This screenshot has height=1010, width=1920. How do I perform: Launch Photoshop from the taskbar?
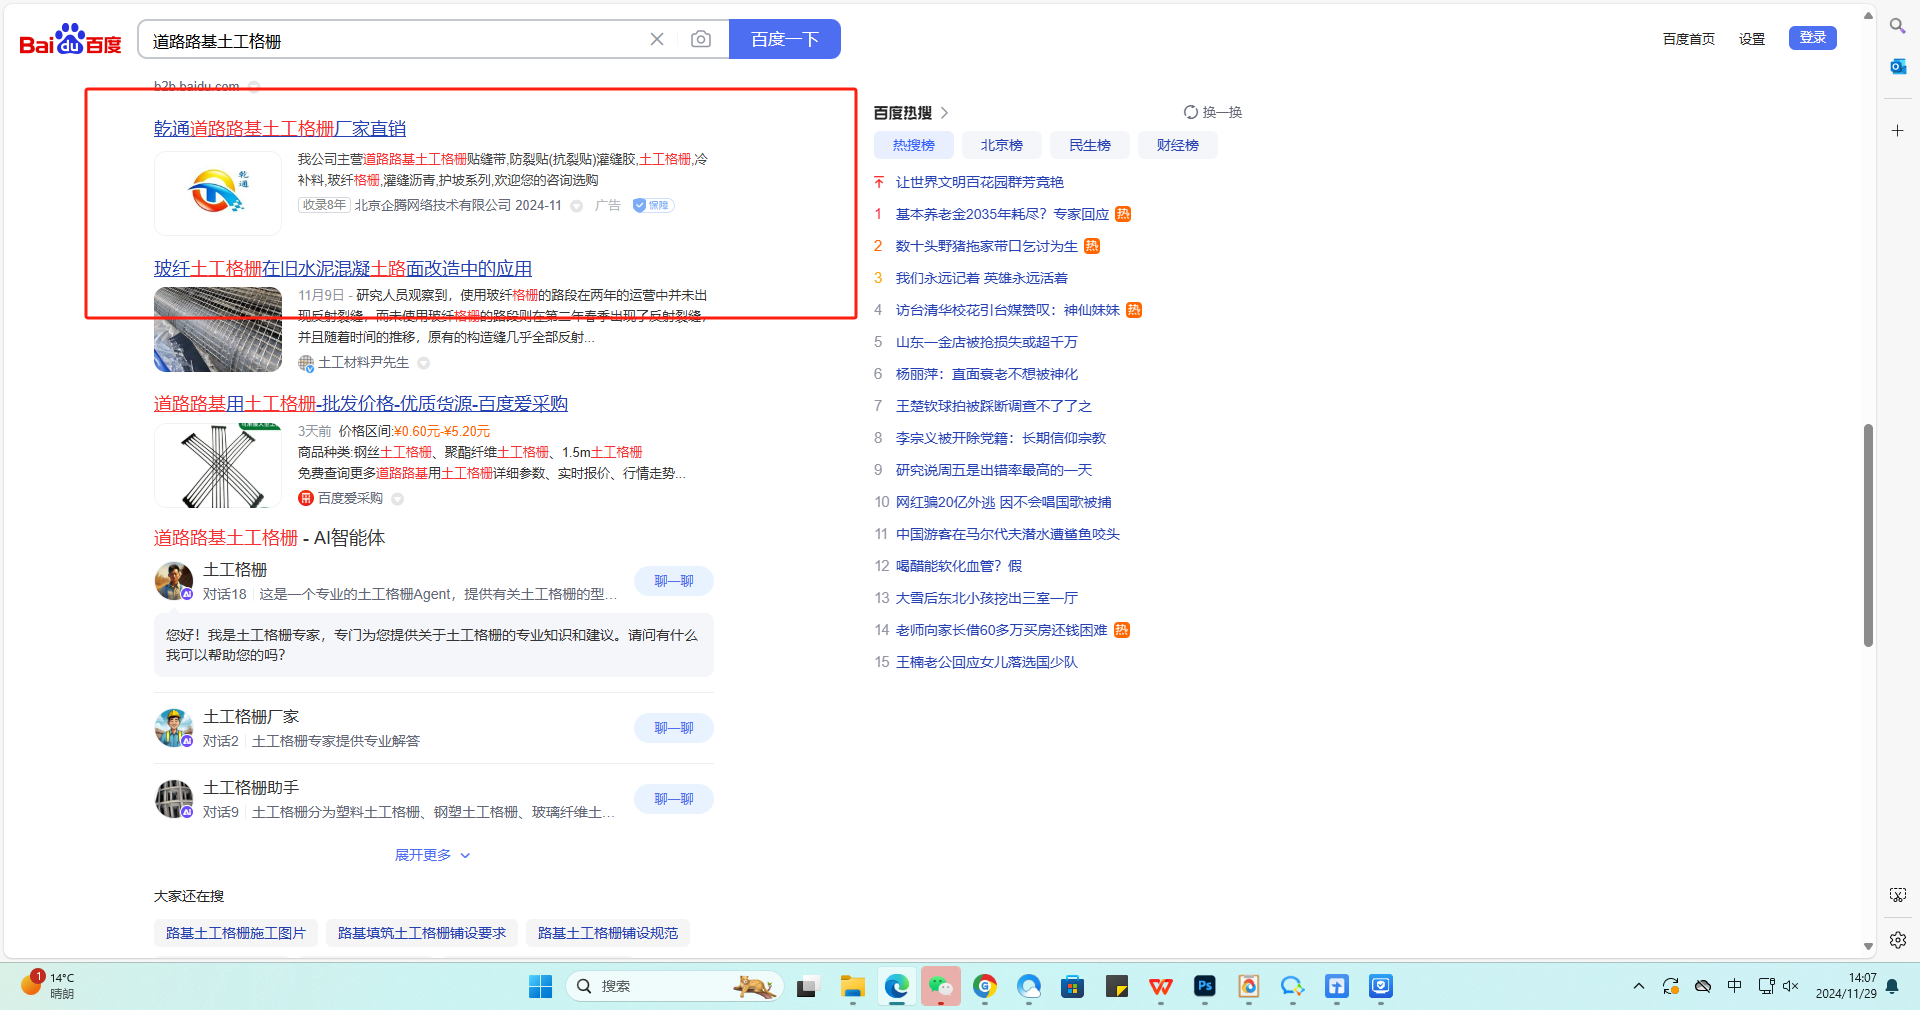pyautogui.click(x=1204, y=987)
